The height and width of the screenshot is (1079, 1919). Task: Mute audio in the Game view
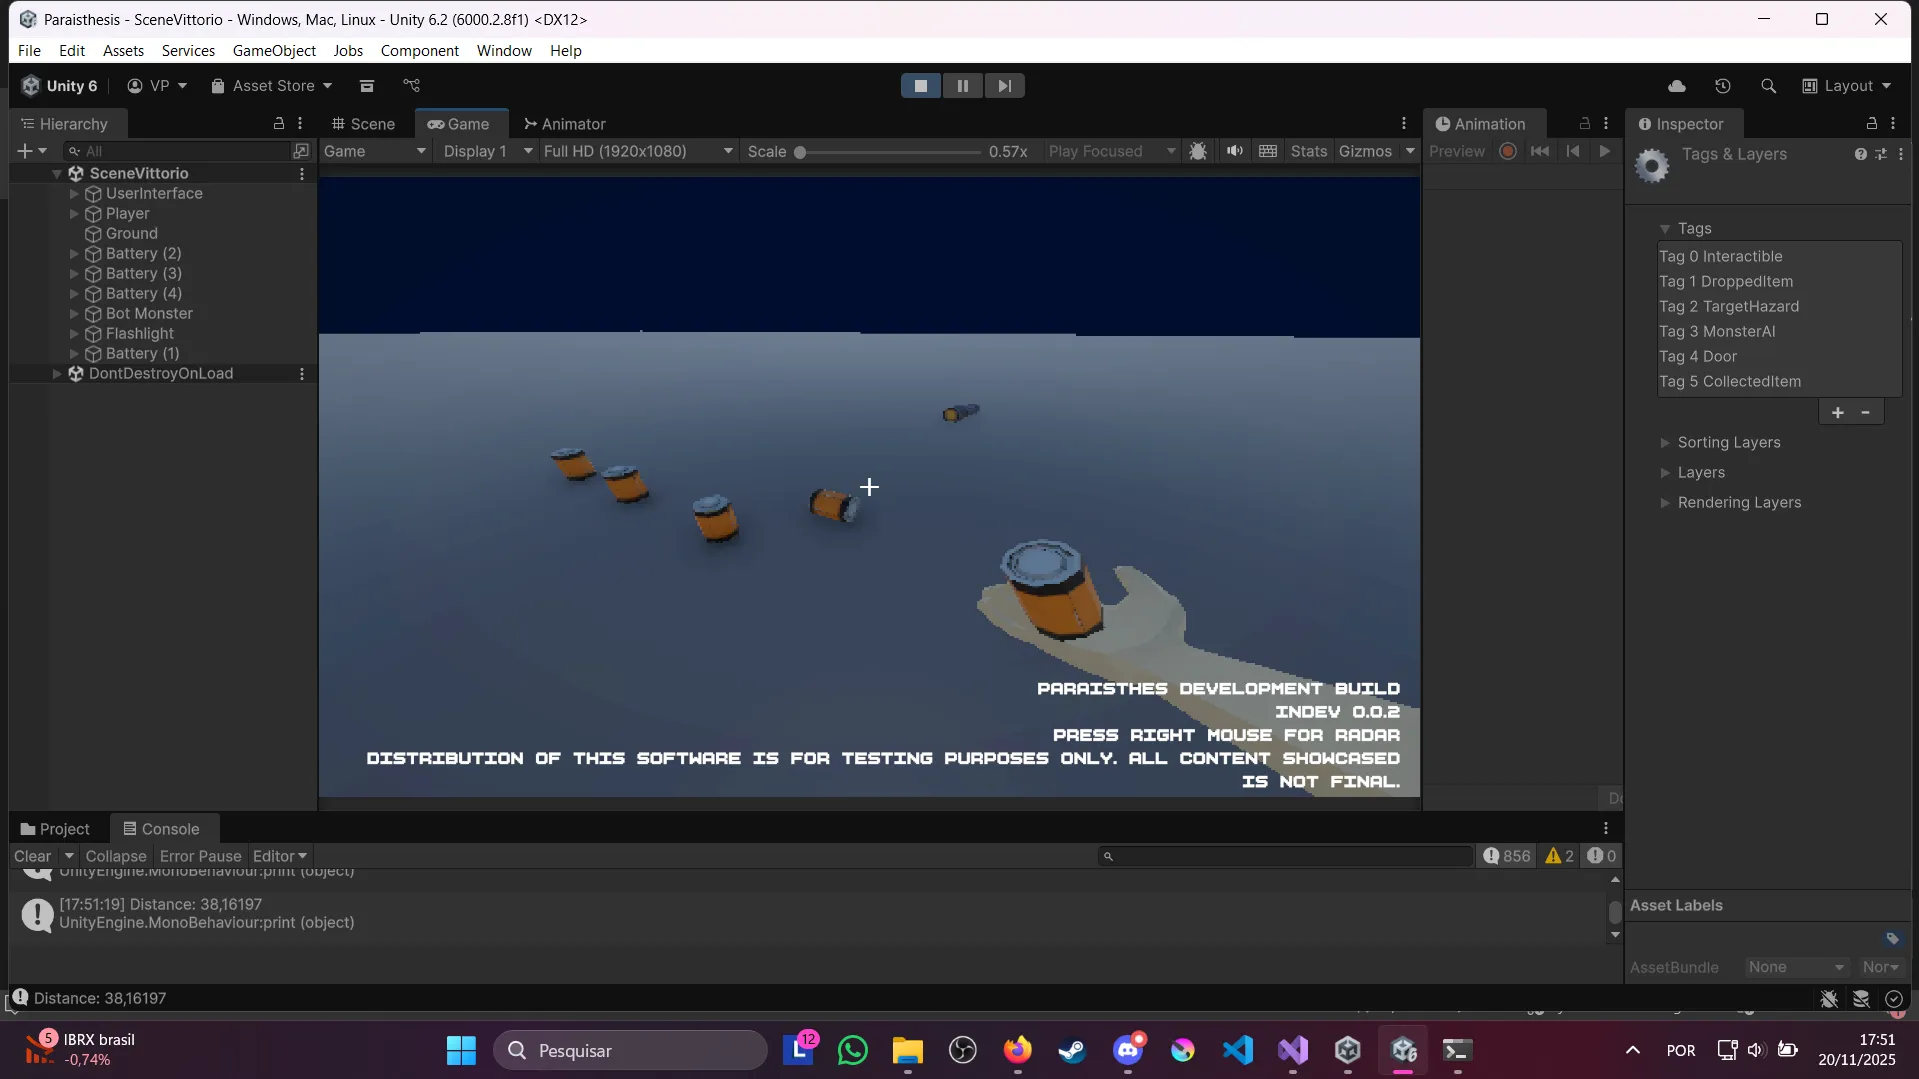[x=1234, y=151]
